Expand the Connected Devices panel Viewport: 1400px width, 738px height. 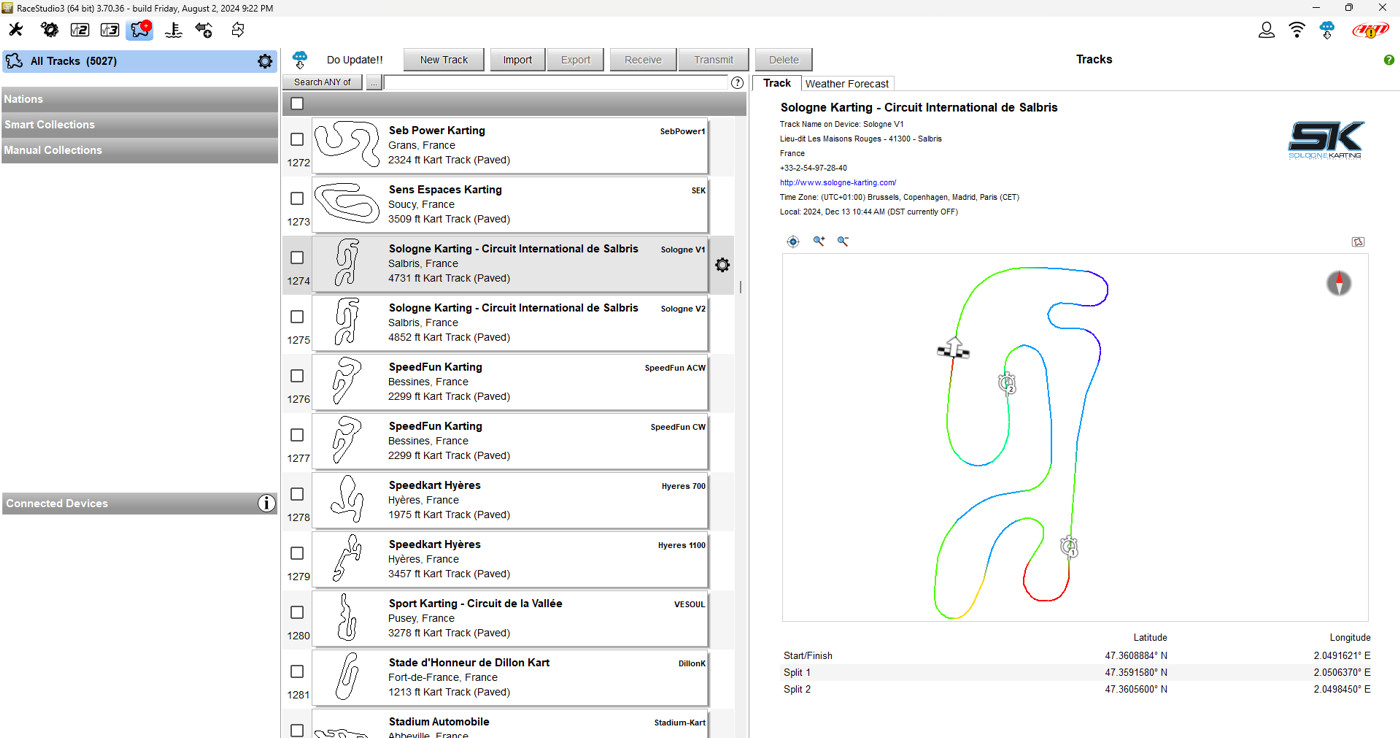[139, 503]
